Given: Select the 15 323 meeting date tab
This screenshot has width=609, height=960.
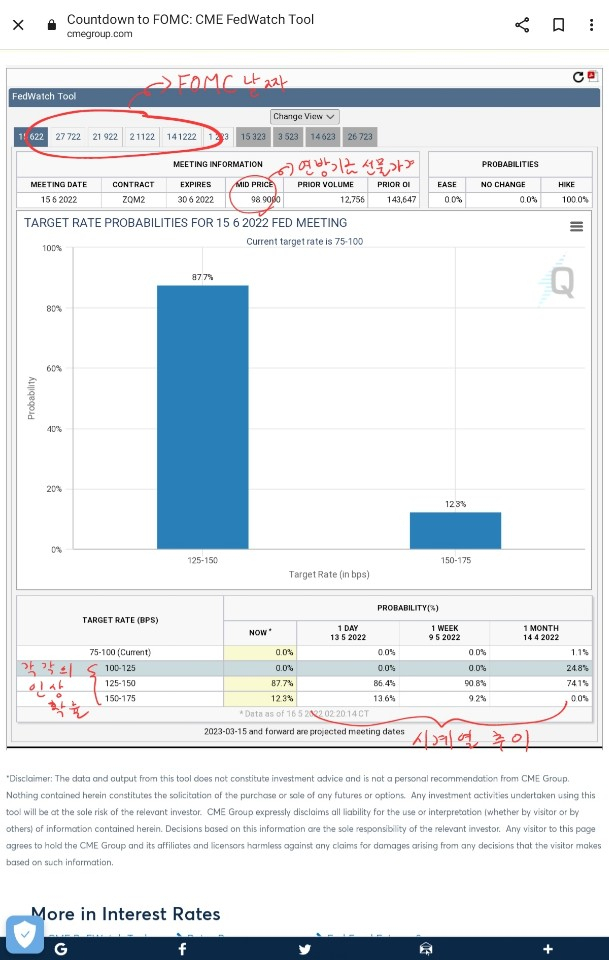Looking at the screenshot, I should pos(253,137).
